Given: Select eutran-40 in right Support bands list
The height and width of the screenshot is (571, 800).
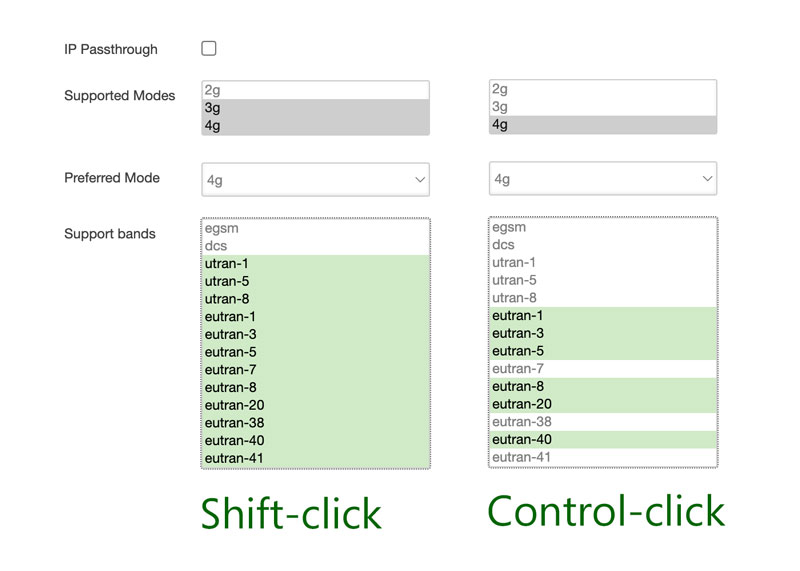Looking at the screenshot, I should (x=603, y=439).
